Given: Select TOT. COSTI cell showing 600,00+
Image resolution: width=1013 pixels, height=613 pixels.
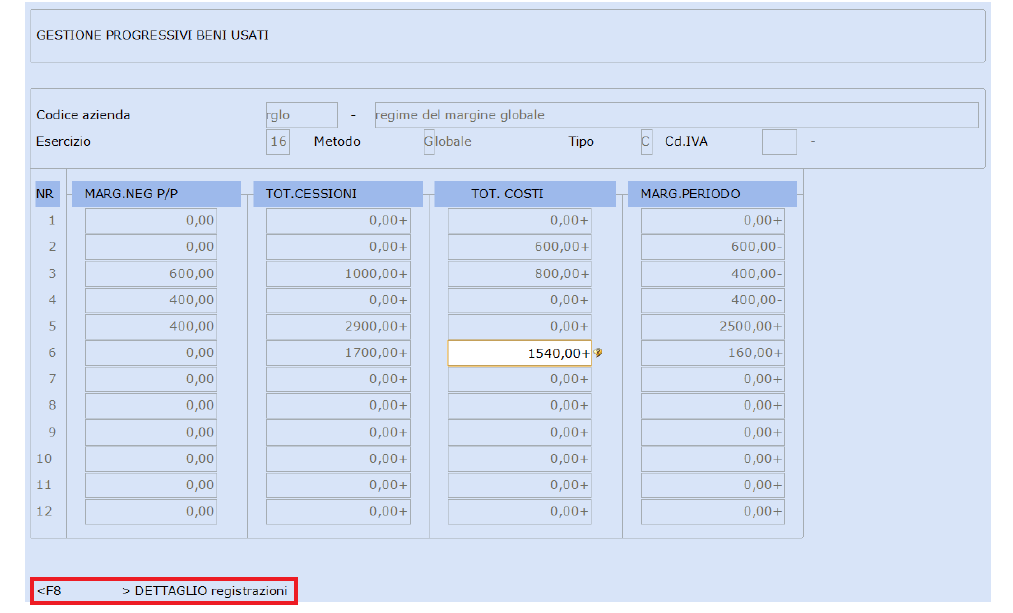Looking at the screenshot, I should 519,247.
